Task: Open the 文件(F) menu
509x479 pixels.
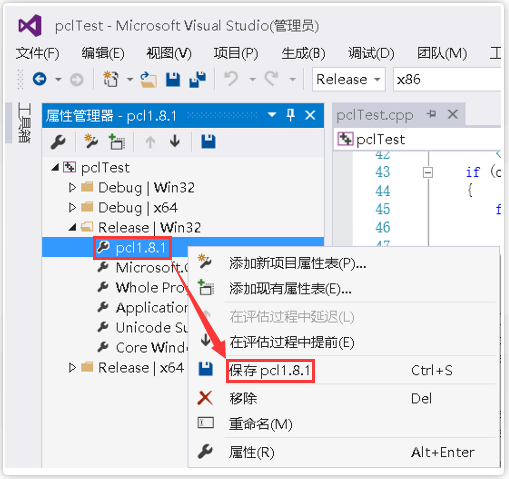Action: coord(37,53)
